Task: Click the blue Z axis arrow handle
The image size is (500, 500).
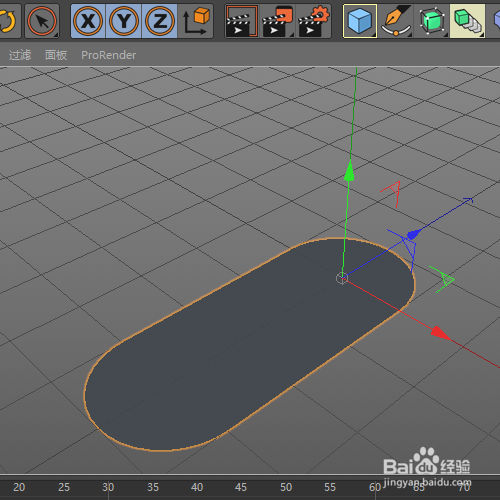Action: coord(413,235)
